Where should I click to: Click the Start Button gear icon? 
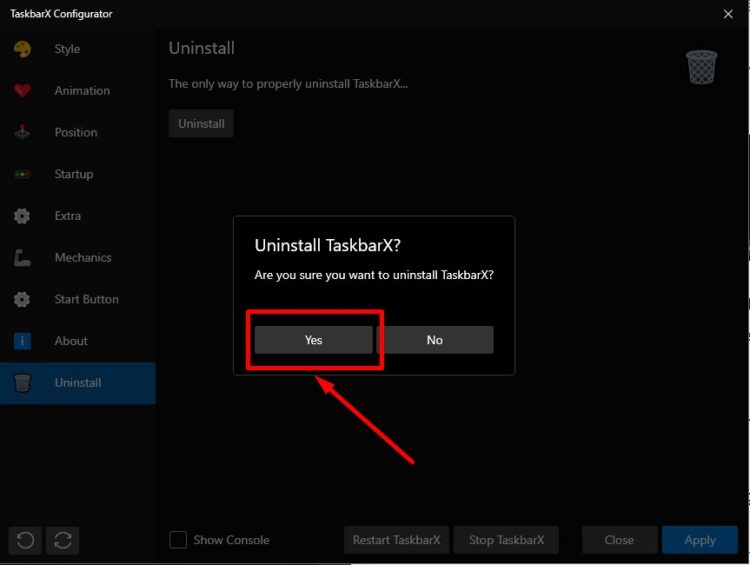point(22,300)
